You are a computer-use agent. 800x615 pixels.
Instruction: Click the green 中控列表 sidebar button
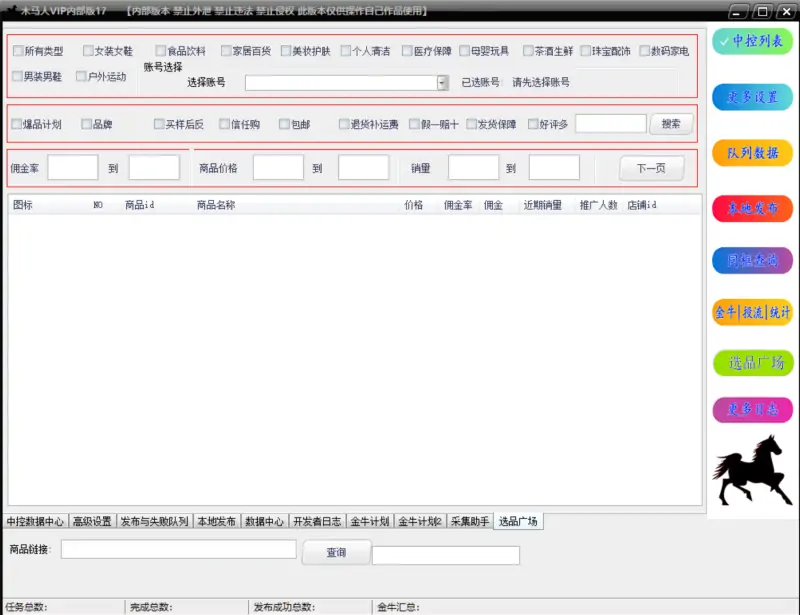click(752, 41)
